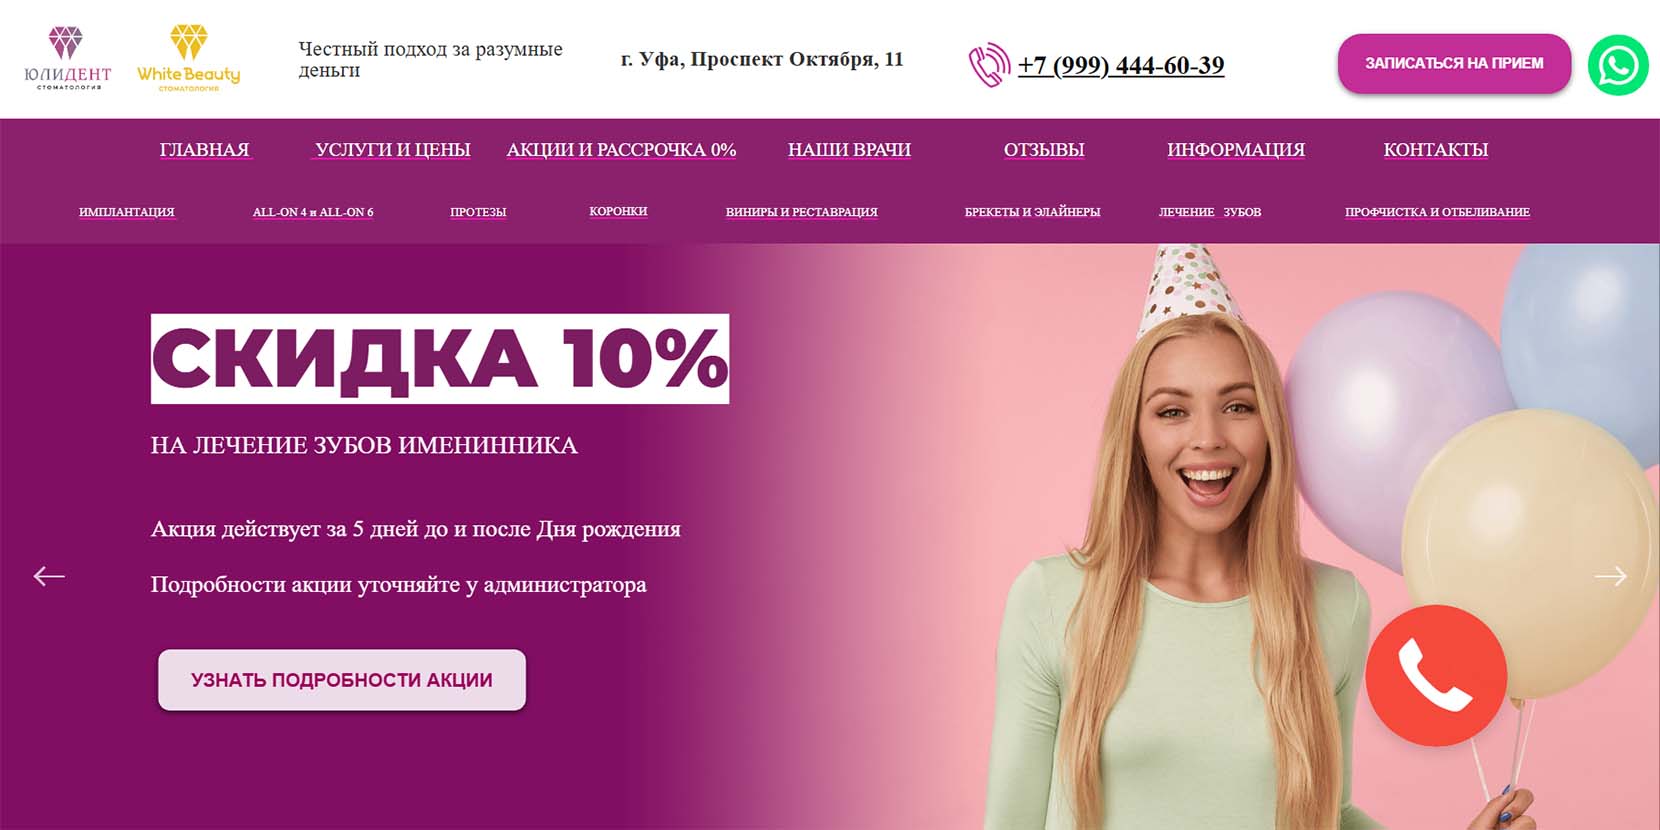Click the White Beauty logo

[189, 58]
